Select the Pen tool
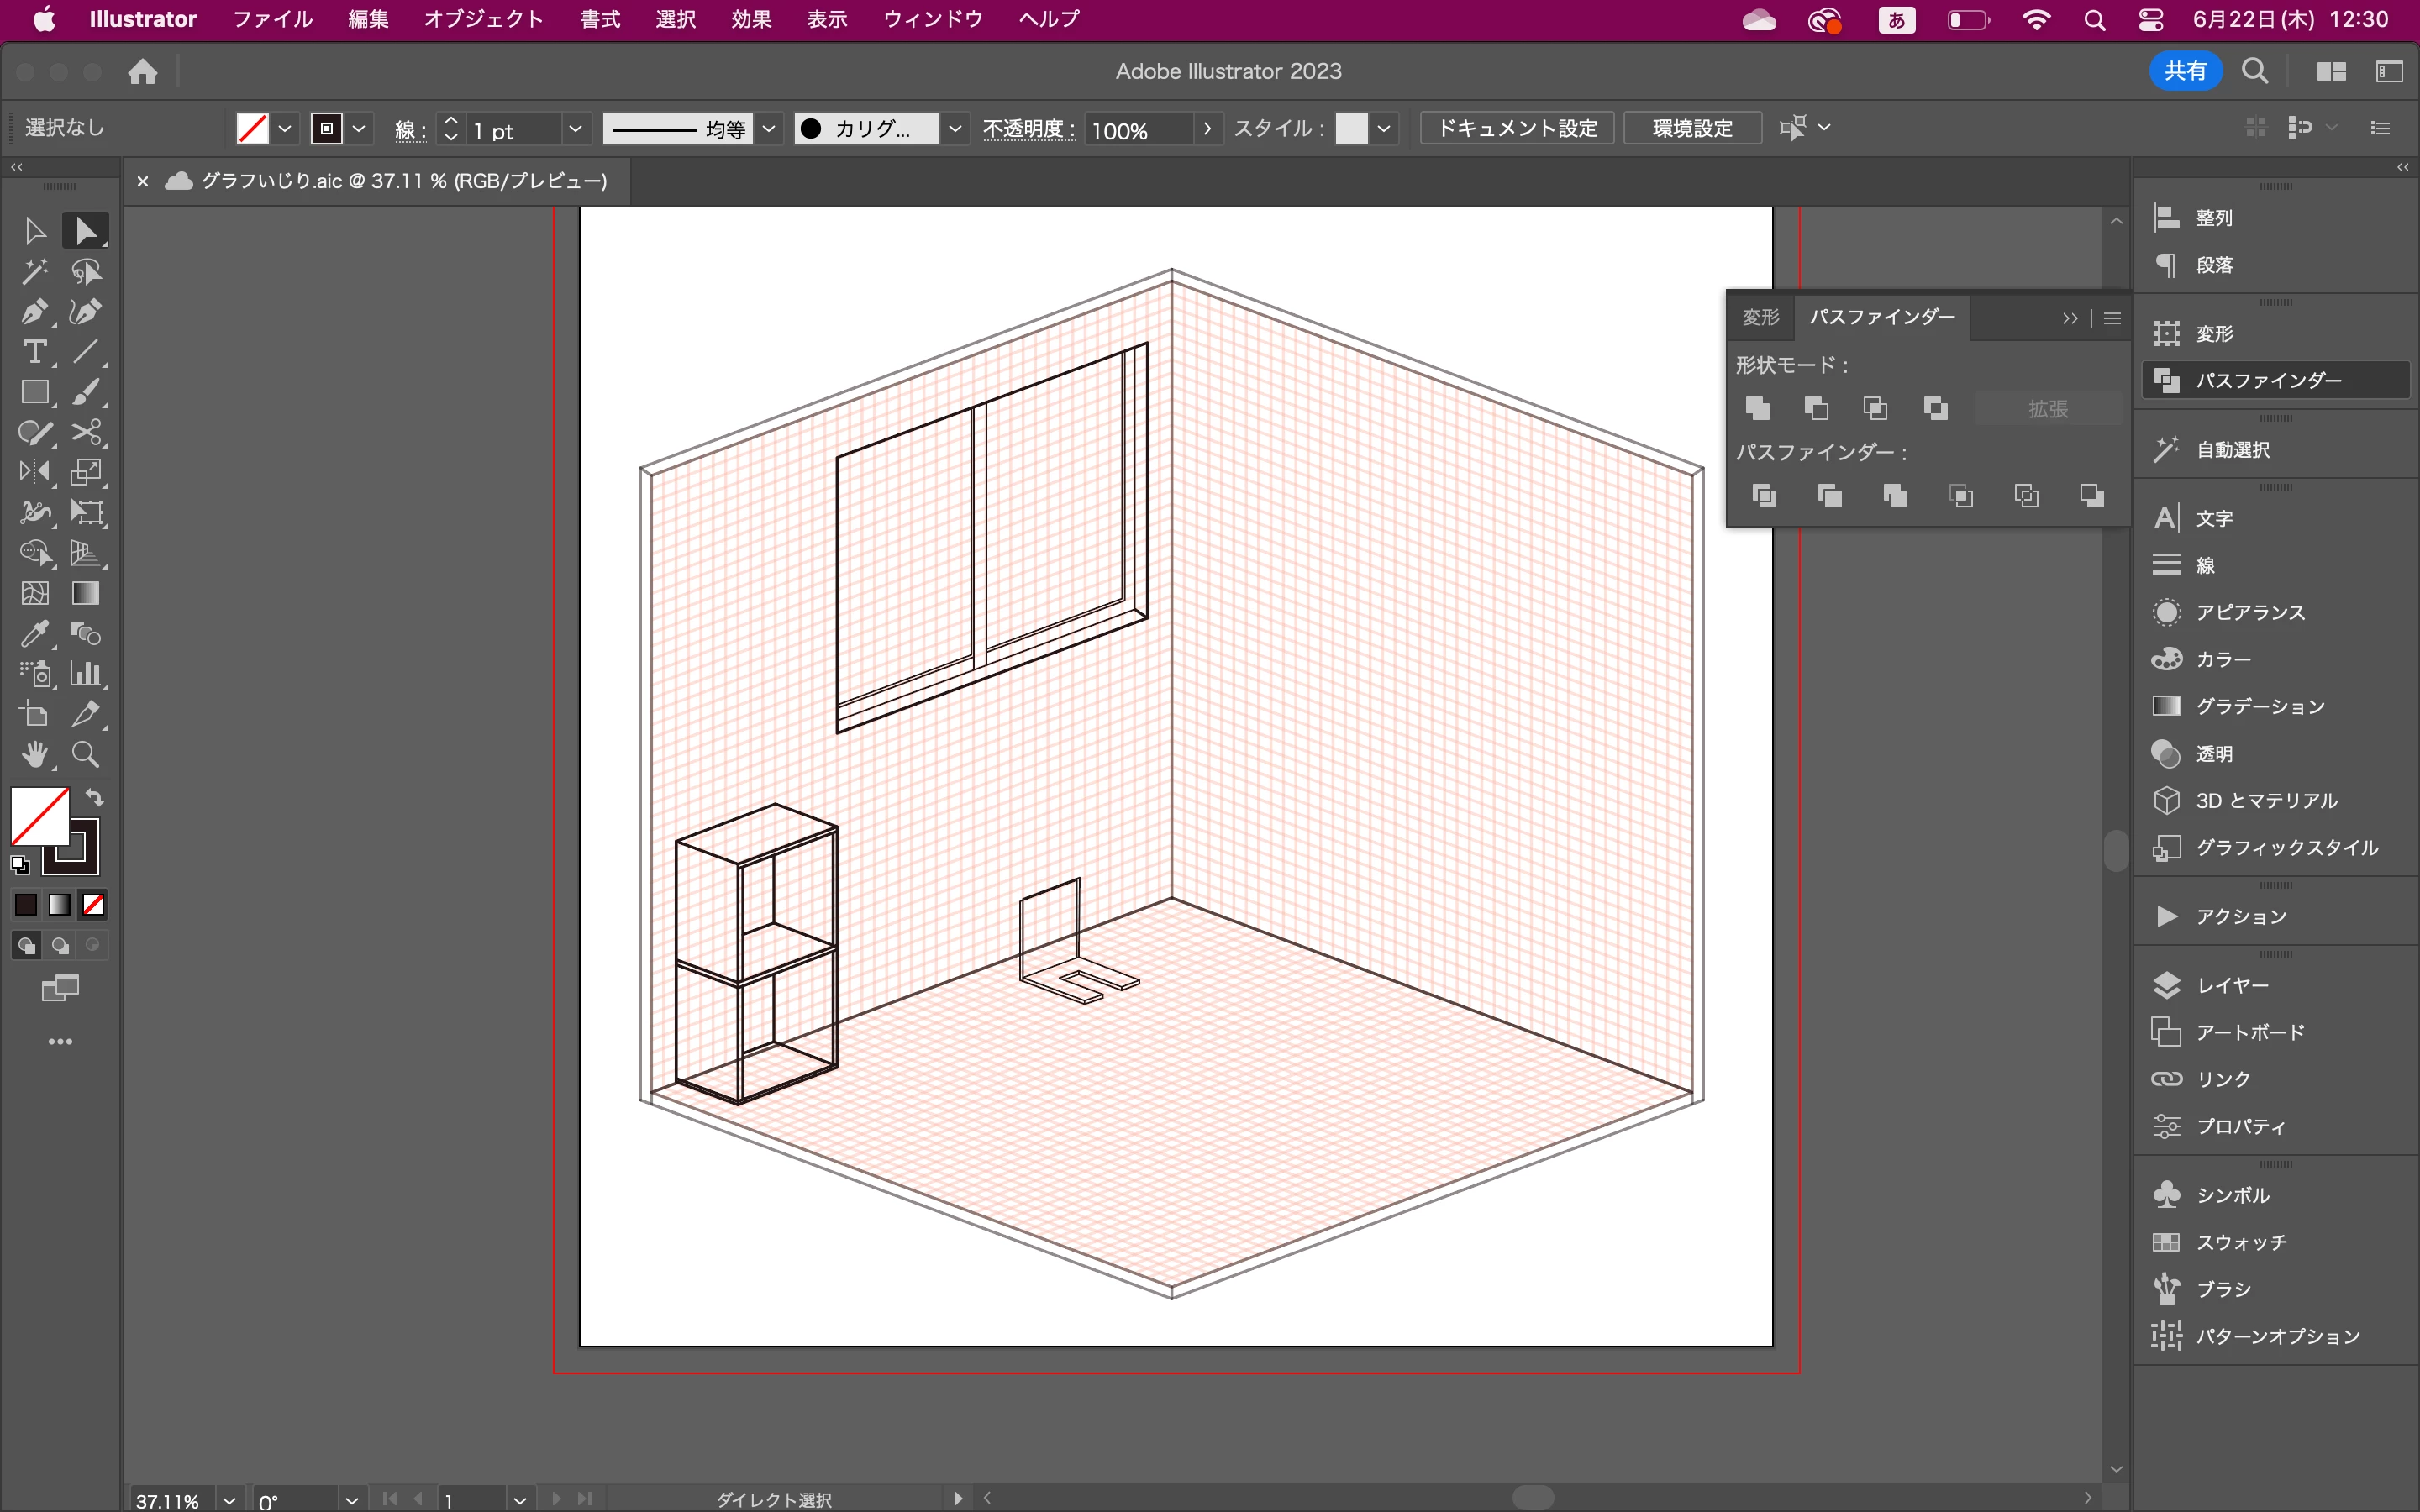 (x=34, y=312)
